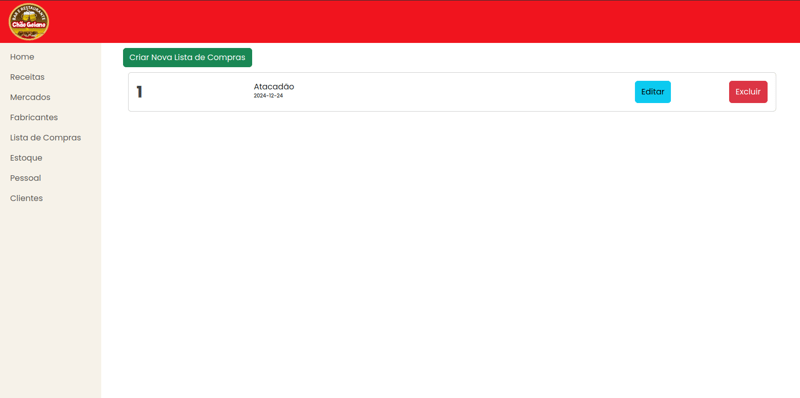This screenshot has height=398, width=800.
Task: Open the Estoque sidebar link
Action: [x=26, y=158]
